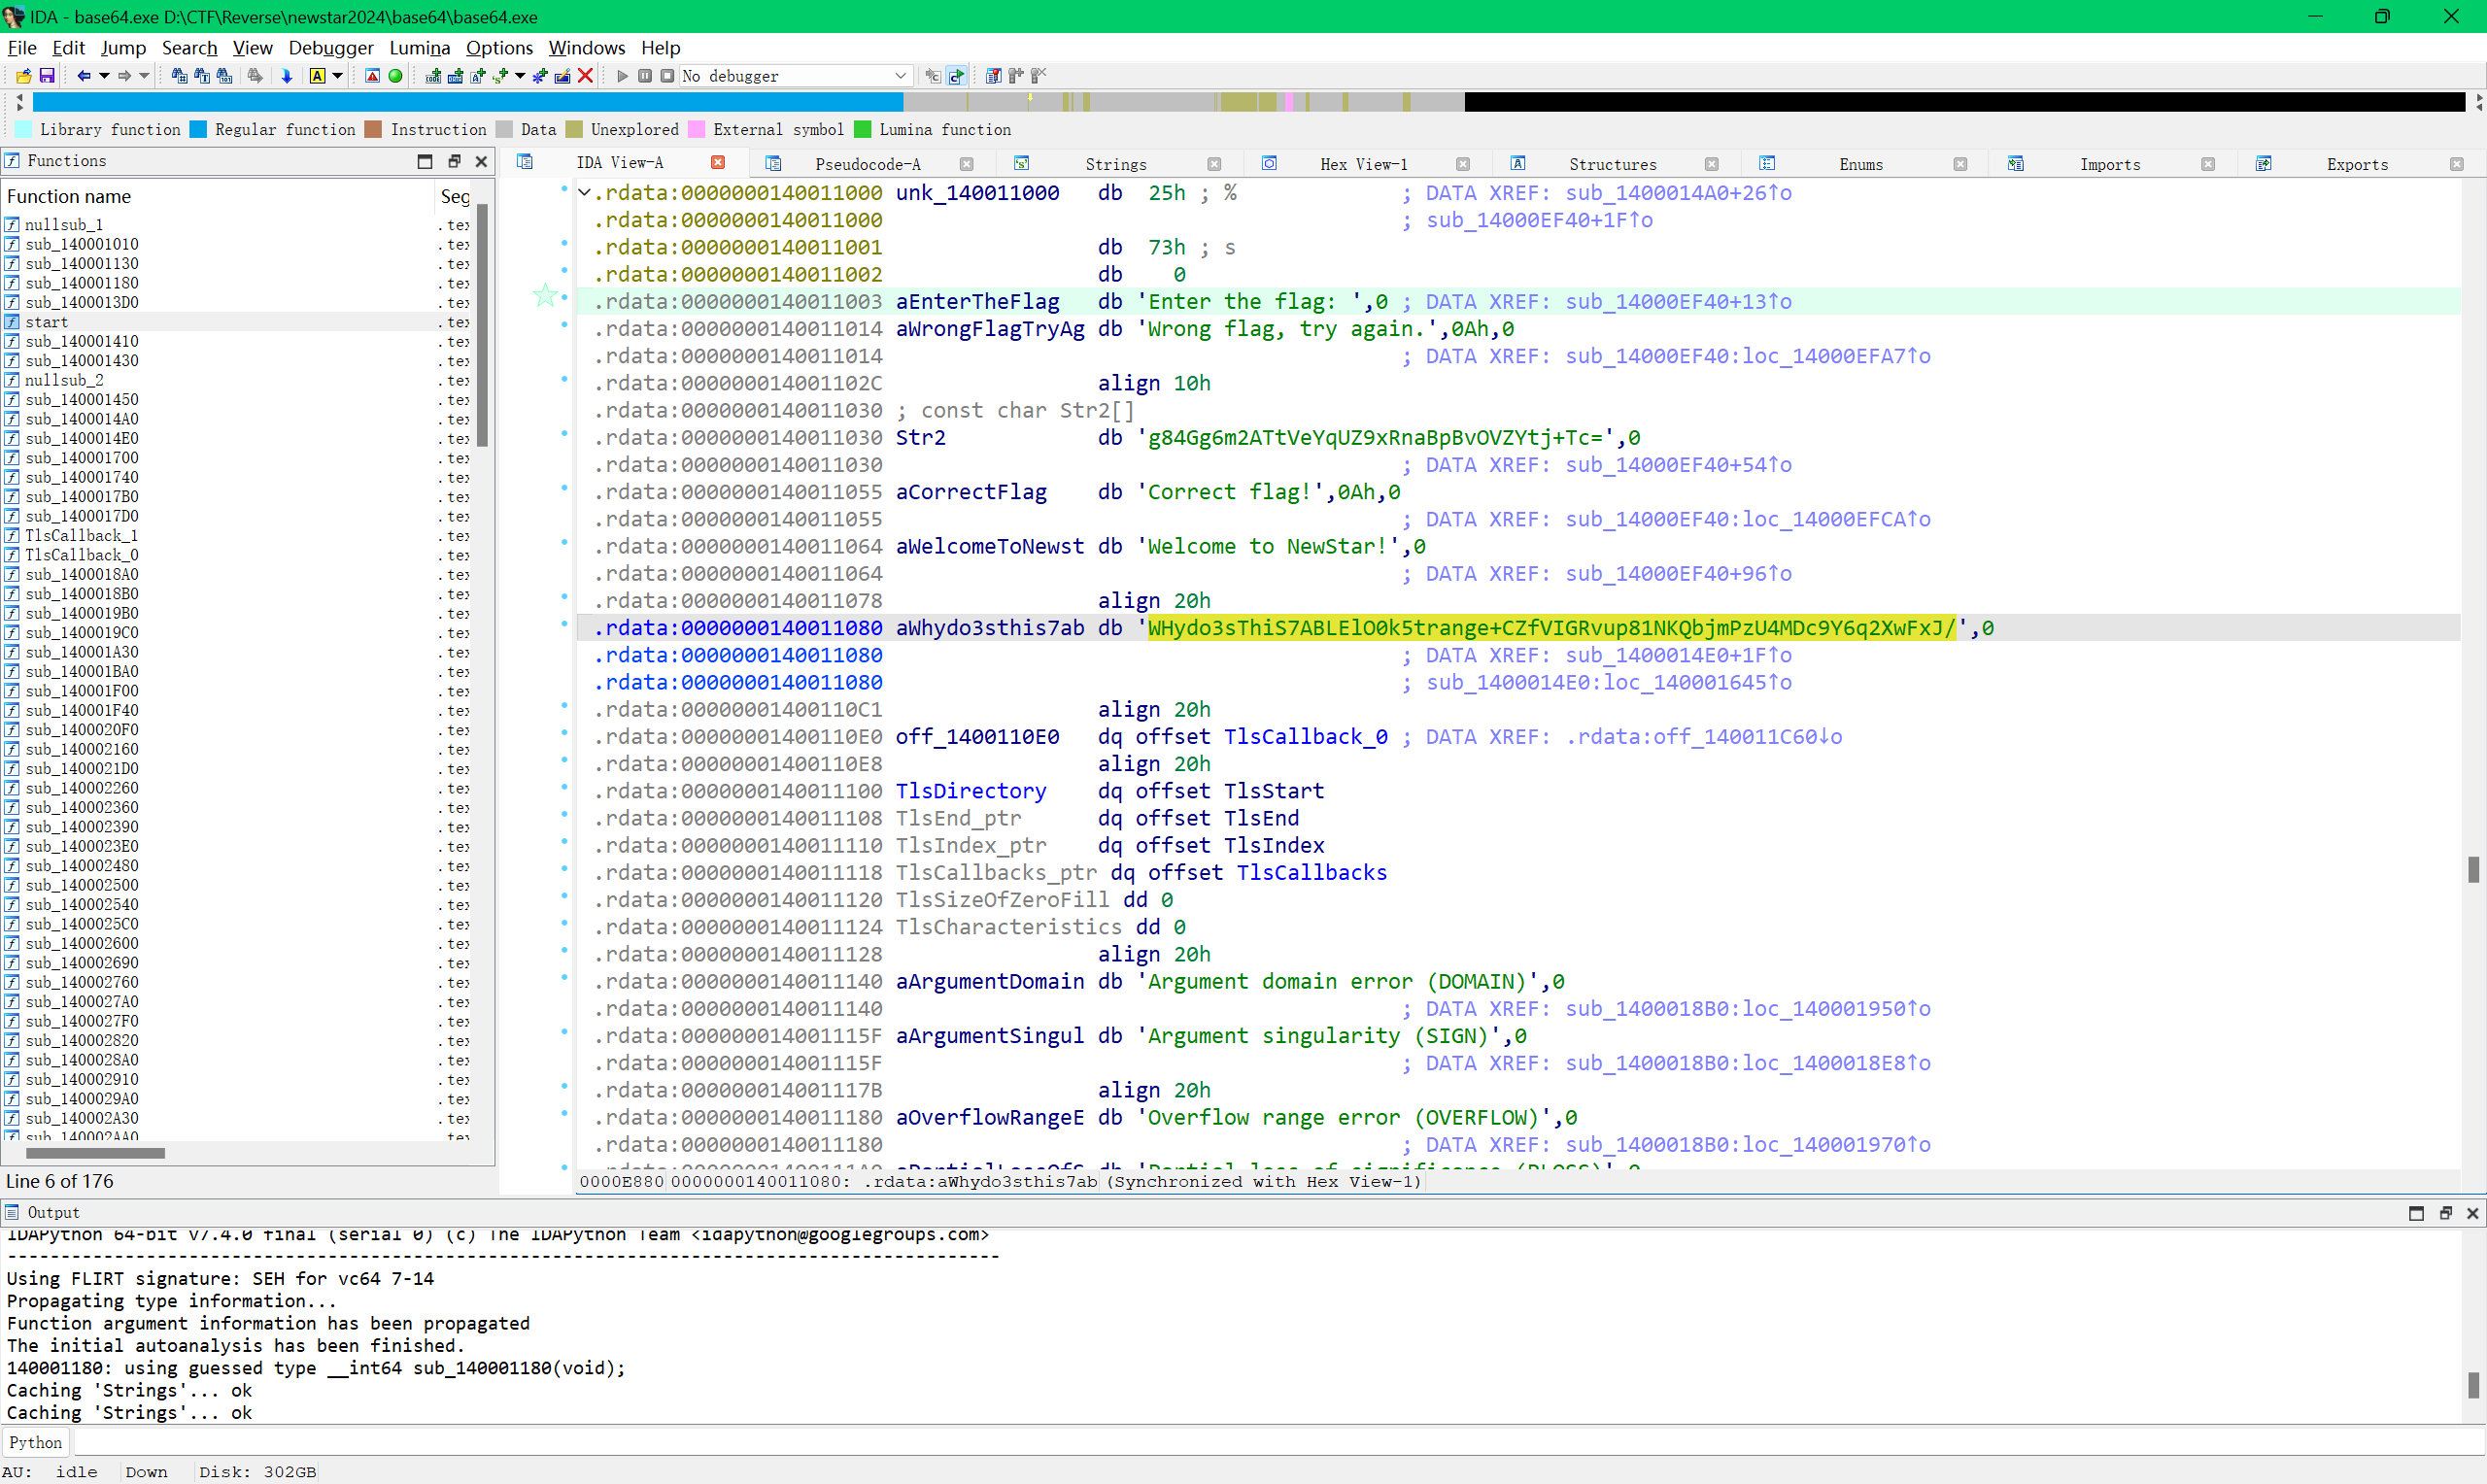Open the debugger selection combo box
Image resolution: width=2487 pixels, height=1484 pixels.
point(795,76)
